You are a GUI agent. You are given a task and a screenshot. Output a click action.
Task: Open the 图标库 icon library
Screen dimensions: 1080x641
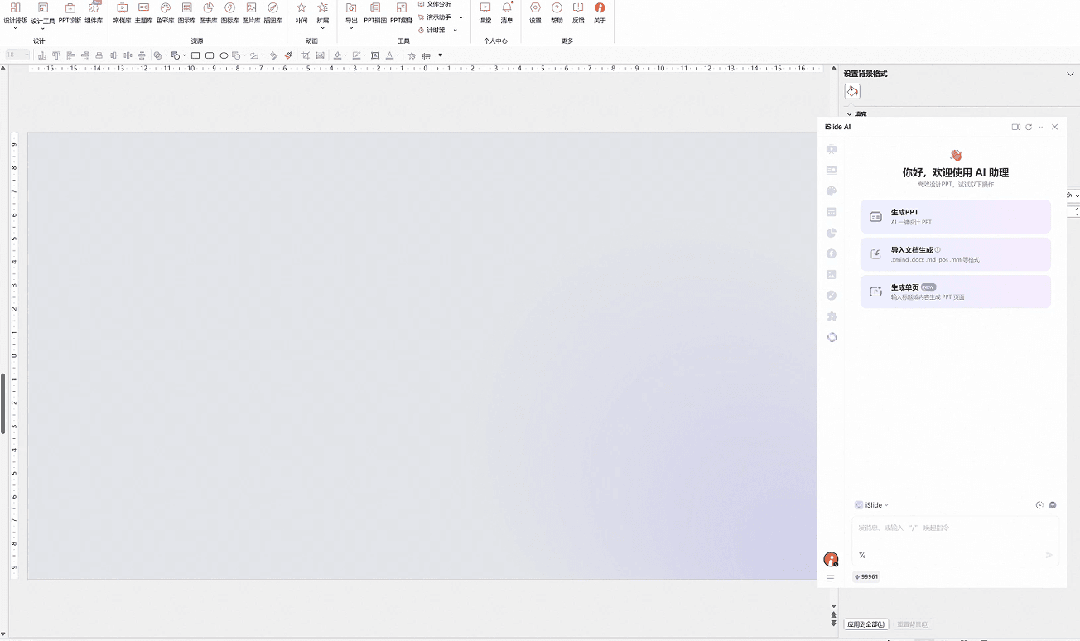(x=230, y=12)
